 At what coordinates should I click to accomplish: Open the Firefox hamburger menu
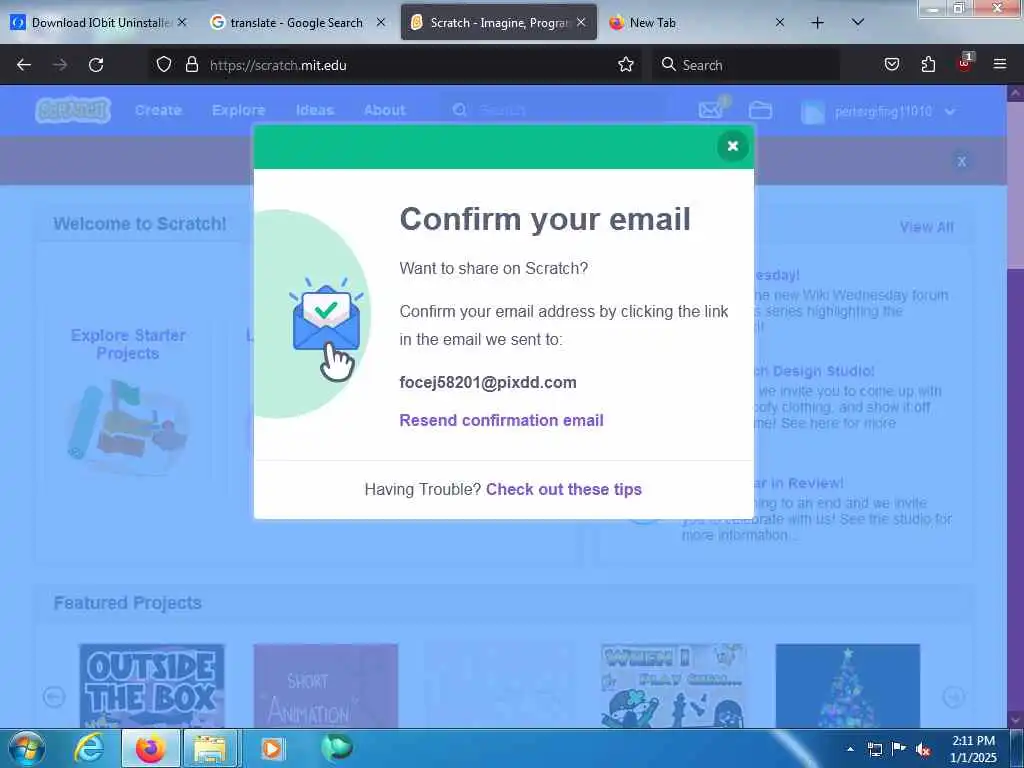click(x=1000, y=64)
